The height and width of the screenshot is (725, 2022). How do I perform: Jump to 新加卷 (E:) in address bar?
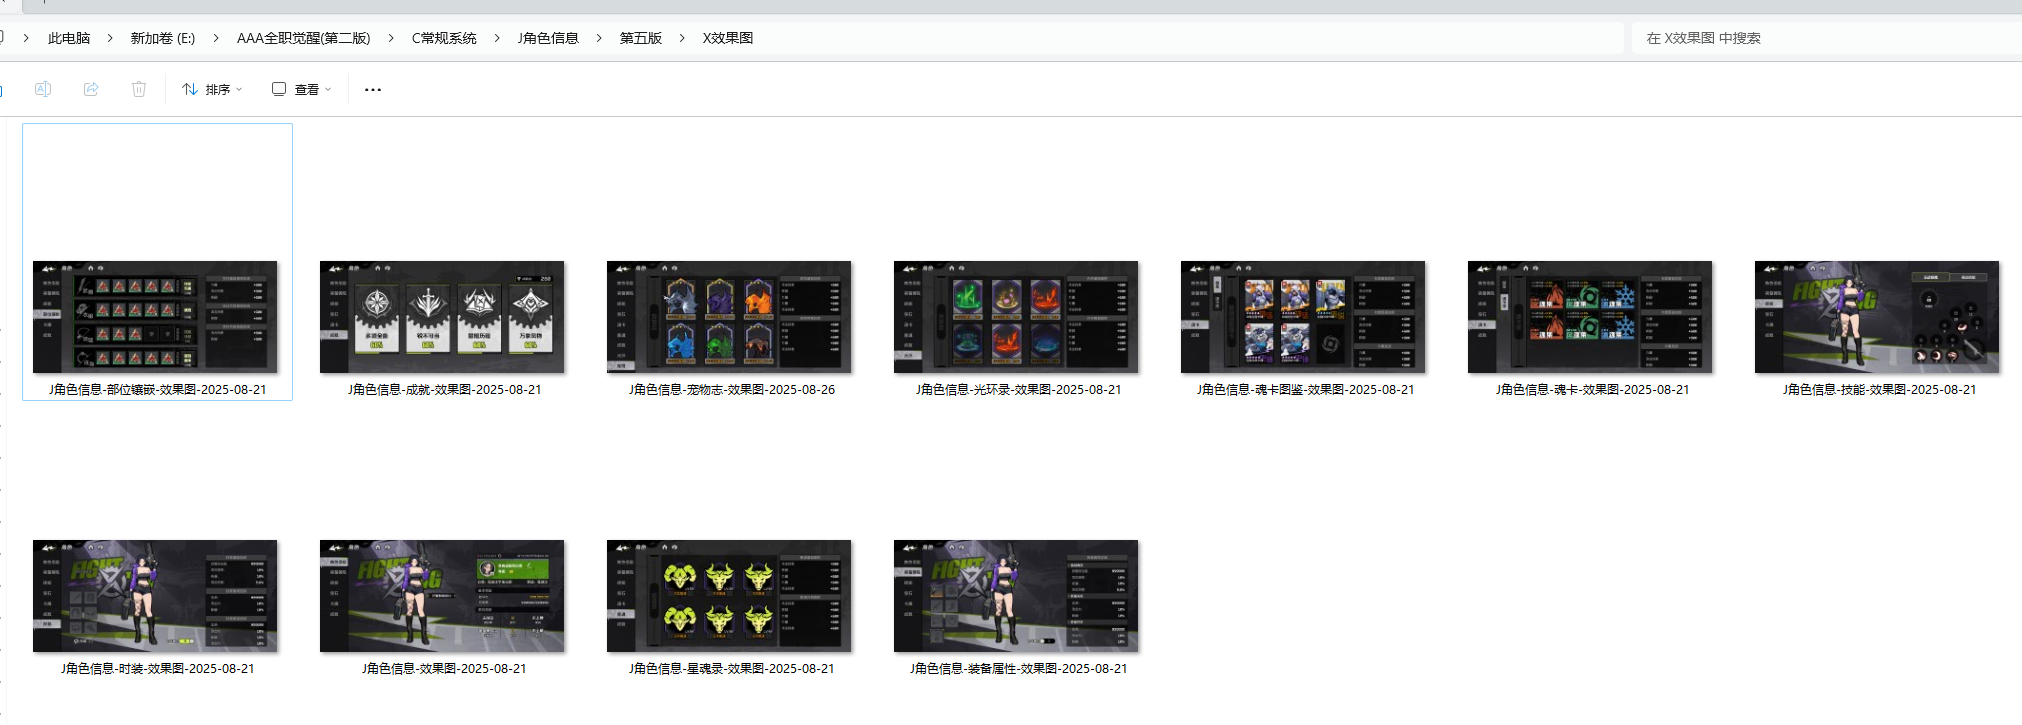(x=163, y=38)
